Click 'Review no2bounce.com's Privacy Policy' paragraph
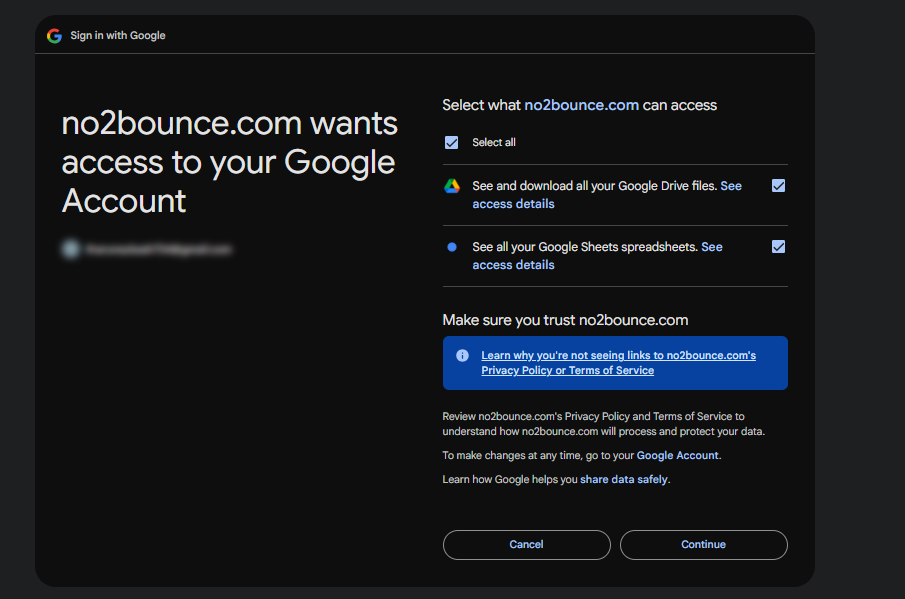 pyautogui.click(x=604, y=424)
